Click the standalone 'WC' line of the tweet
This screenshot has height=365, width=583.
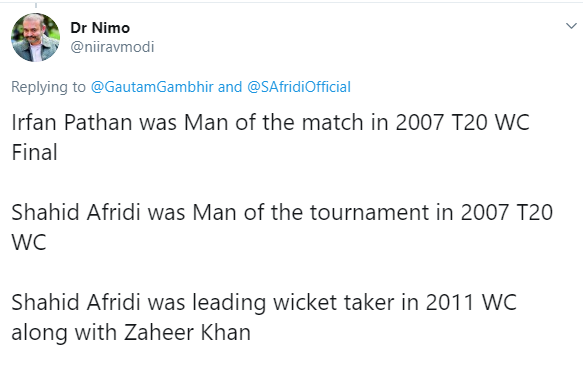[x=29, y=242]
